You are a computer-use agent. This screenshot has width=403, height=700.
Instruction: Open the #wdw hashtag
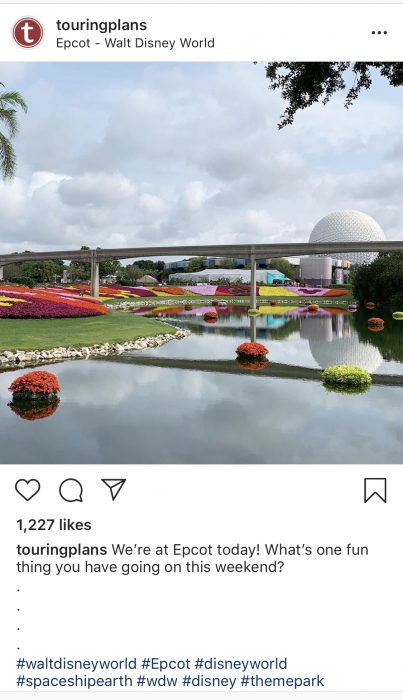point(157,682)
